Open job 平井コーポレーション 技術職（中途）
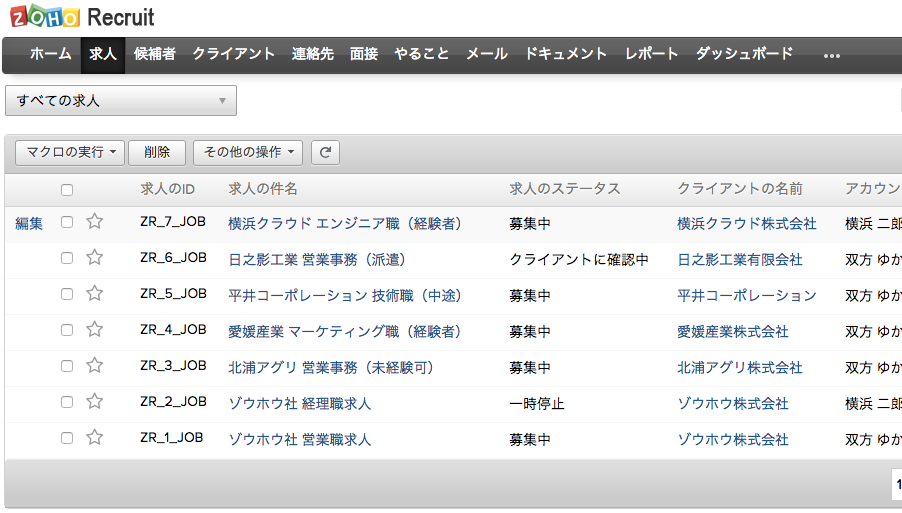The width and height of the screenshot is (902, 513). [345, 295]
